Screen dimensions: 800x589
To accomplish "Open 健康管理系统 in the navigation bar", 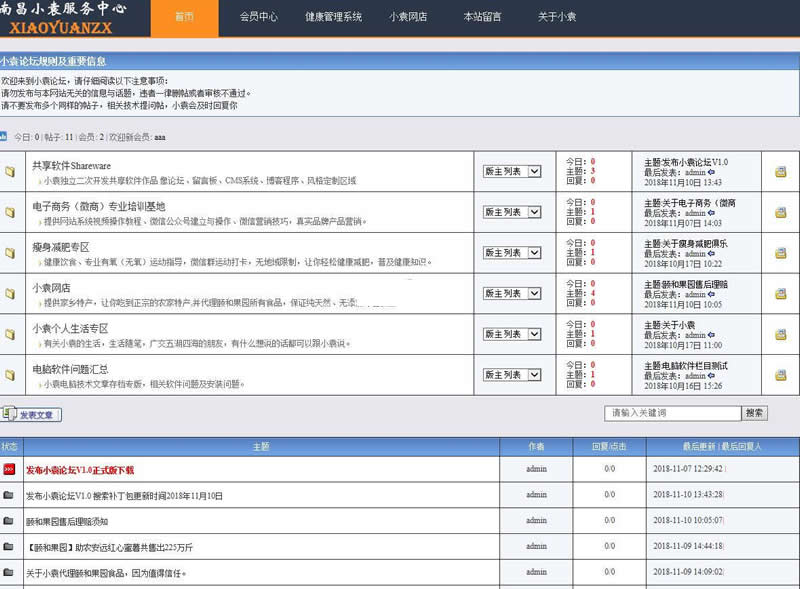I will click(333, 17).
